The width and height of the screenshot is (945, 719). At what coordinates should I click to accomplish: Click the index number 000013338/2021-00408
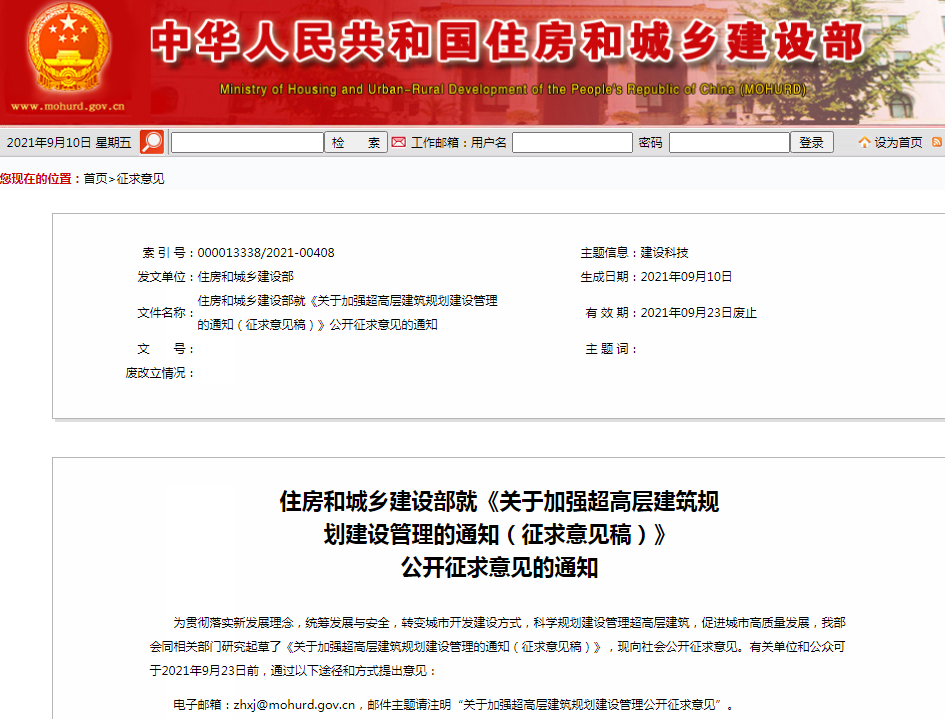click(x=266, y=253)
